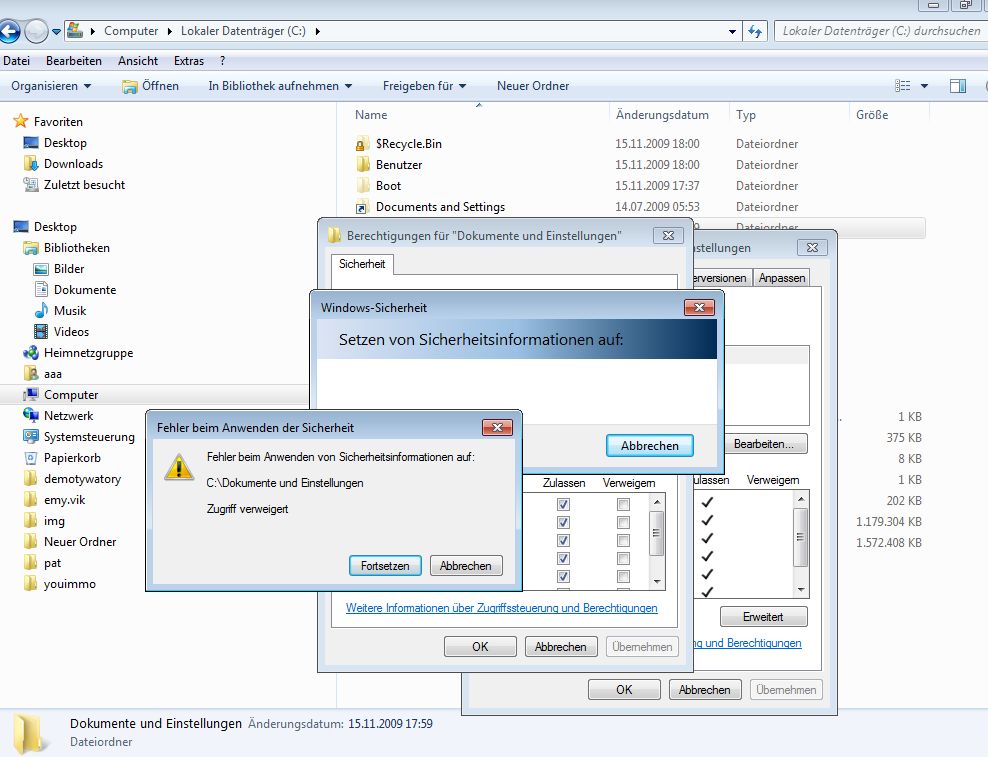Expand breadcrumb arrow after Computer
988x757 pixels.
point(169,31)
